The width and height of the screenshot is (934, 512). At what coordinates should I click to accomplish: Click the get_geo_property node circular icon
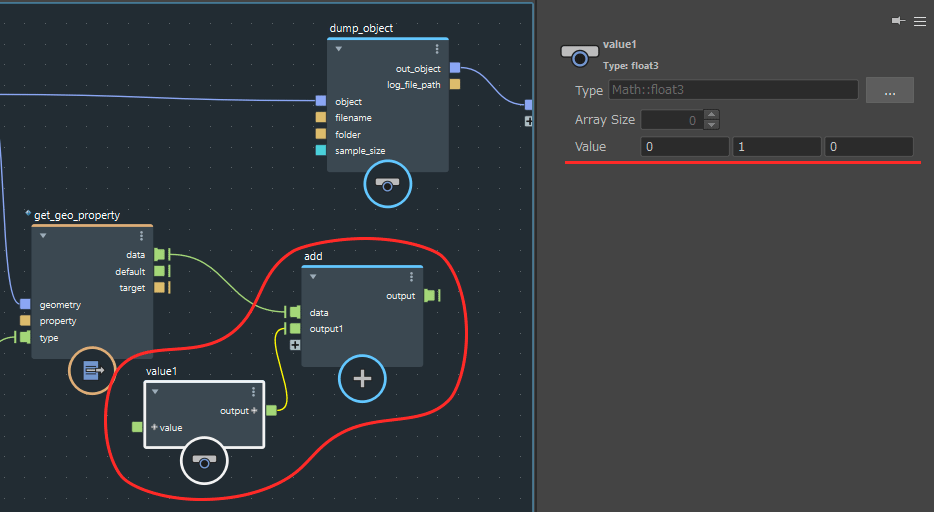click(x=91, y=371)
